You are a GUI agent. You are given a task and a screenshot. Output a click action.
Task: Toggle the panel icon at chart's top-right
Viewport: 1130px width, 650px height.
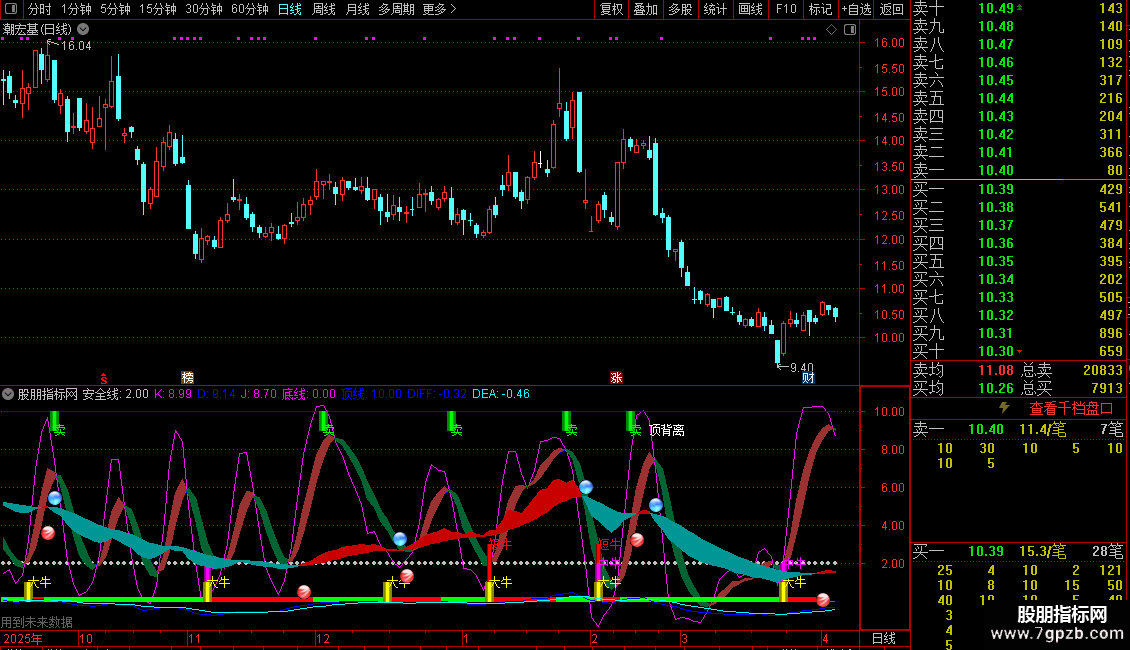(x=849, y=30)
